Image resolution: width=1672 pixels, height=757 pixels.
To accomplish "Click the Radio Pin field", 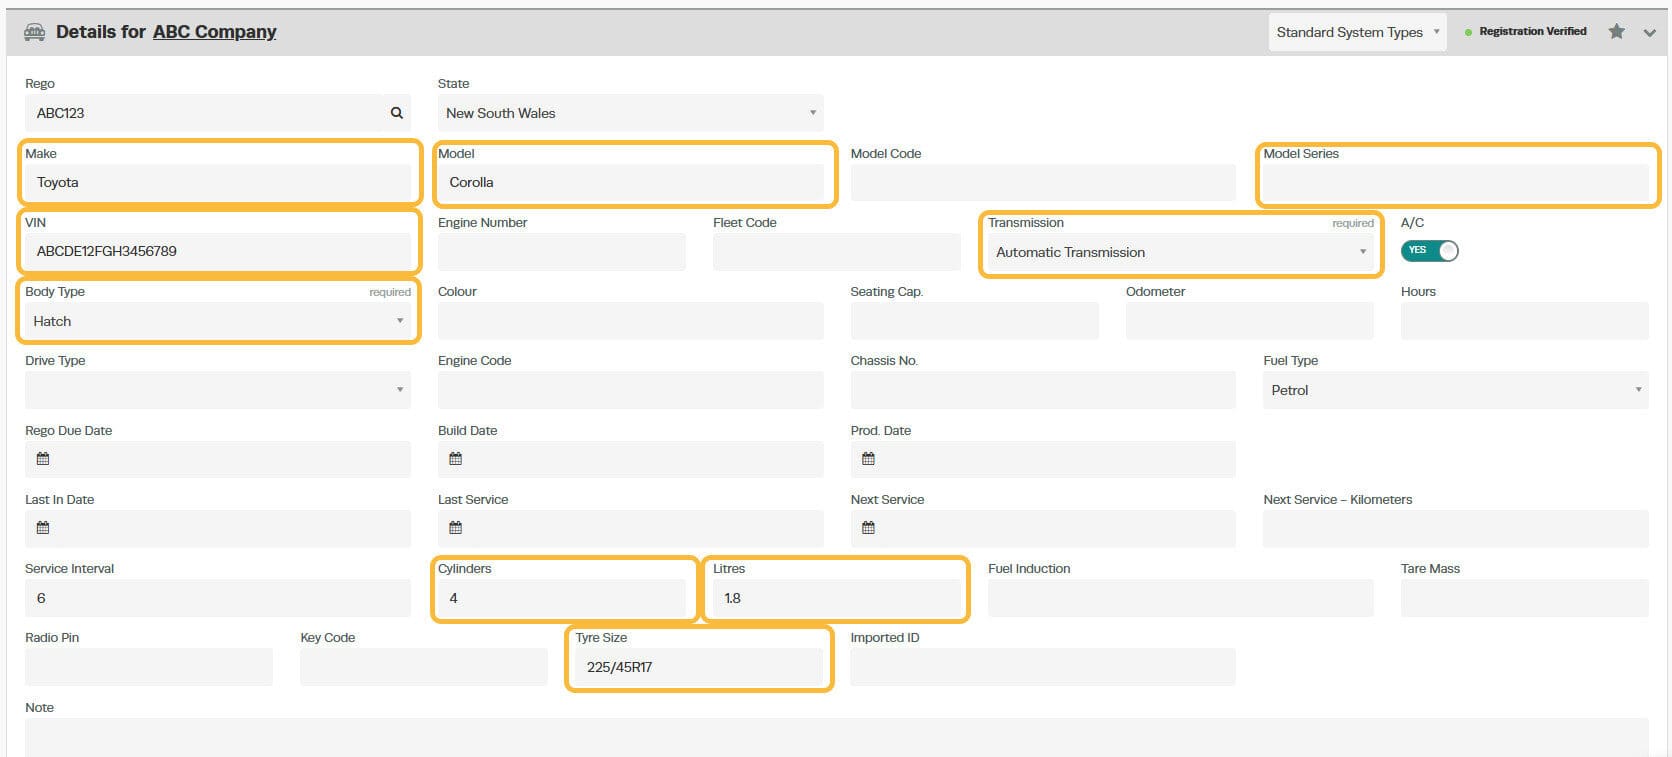I will coord(149,667).
